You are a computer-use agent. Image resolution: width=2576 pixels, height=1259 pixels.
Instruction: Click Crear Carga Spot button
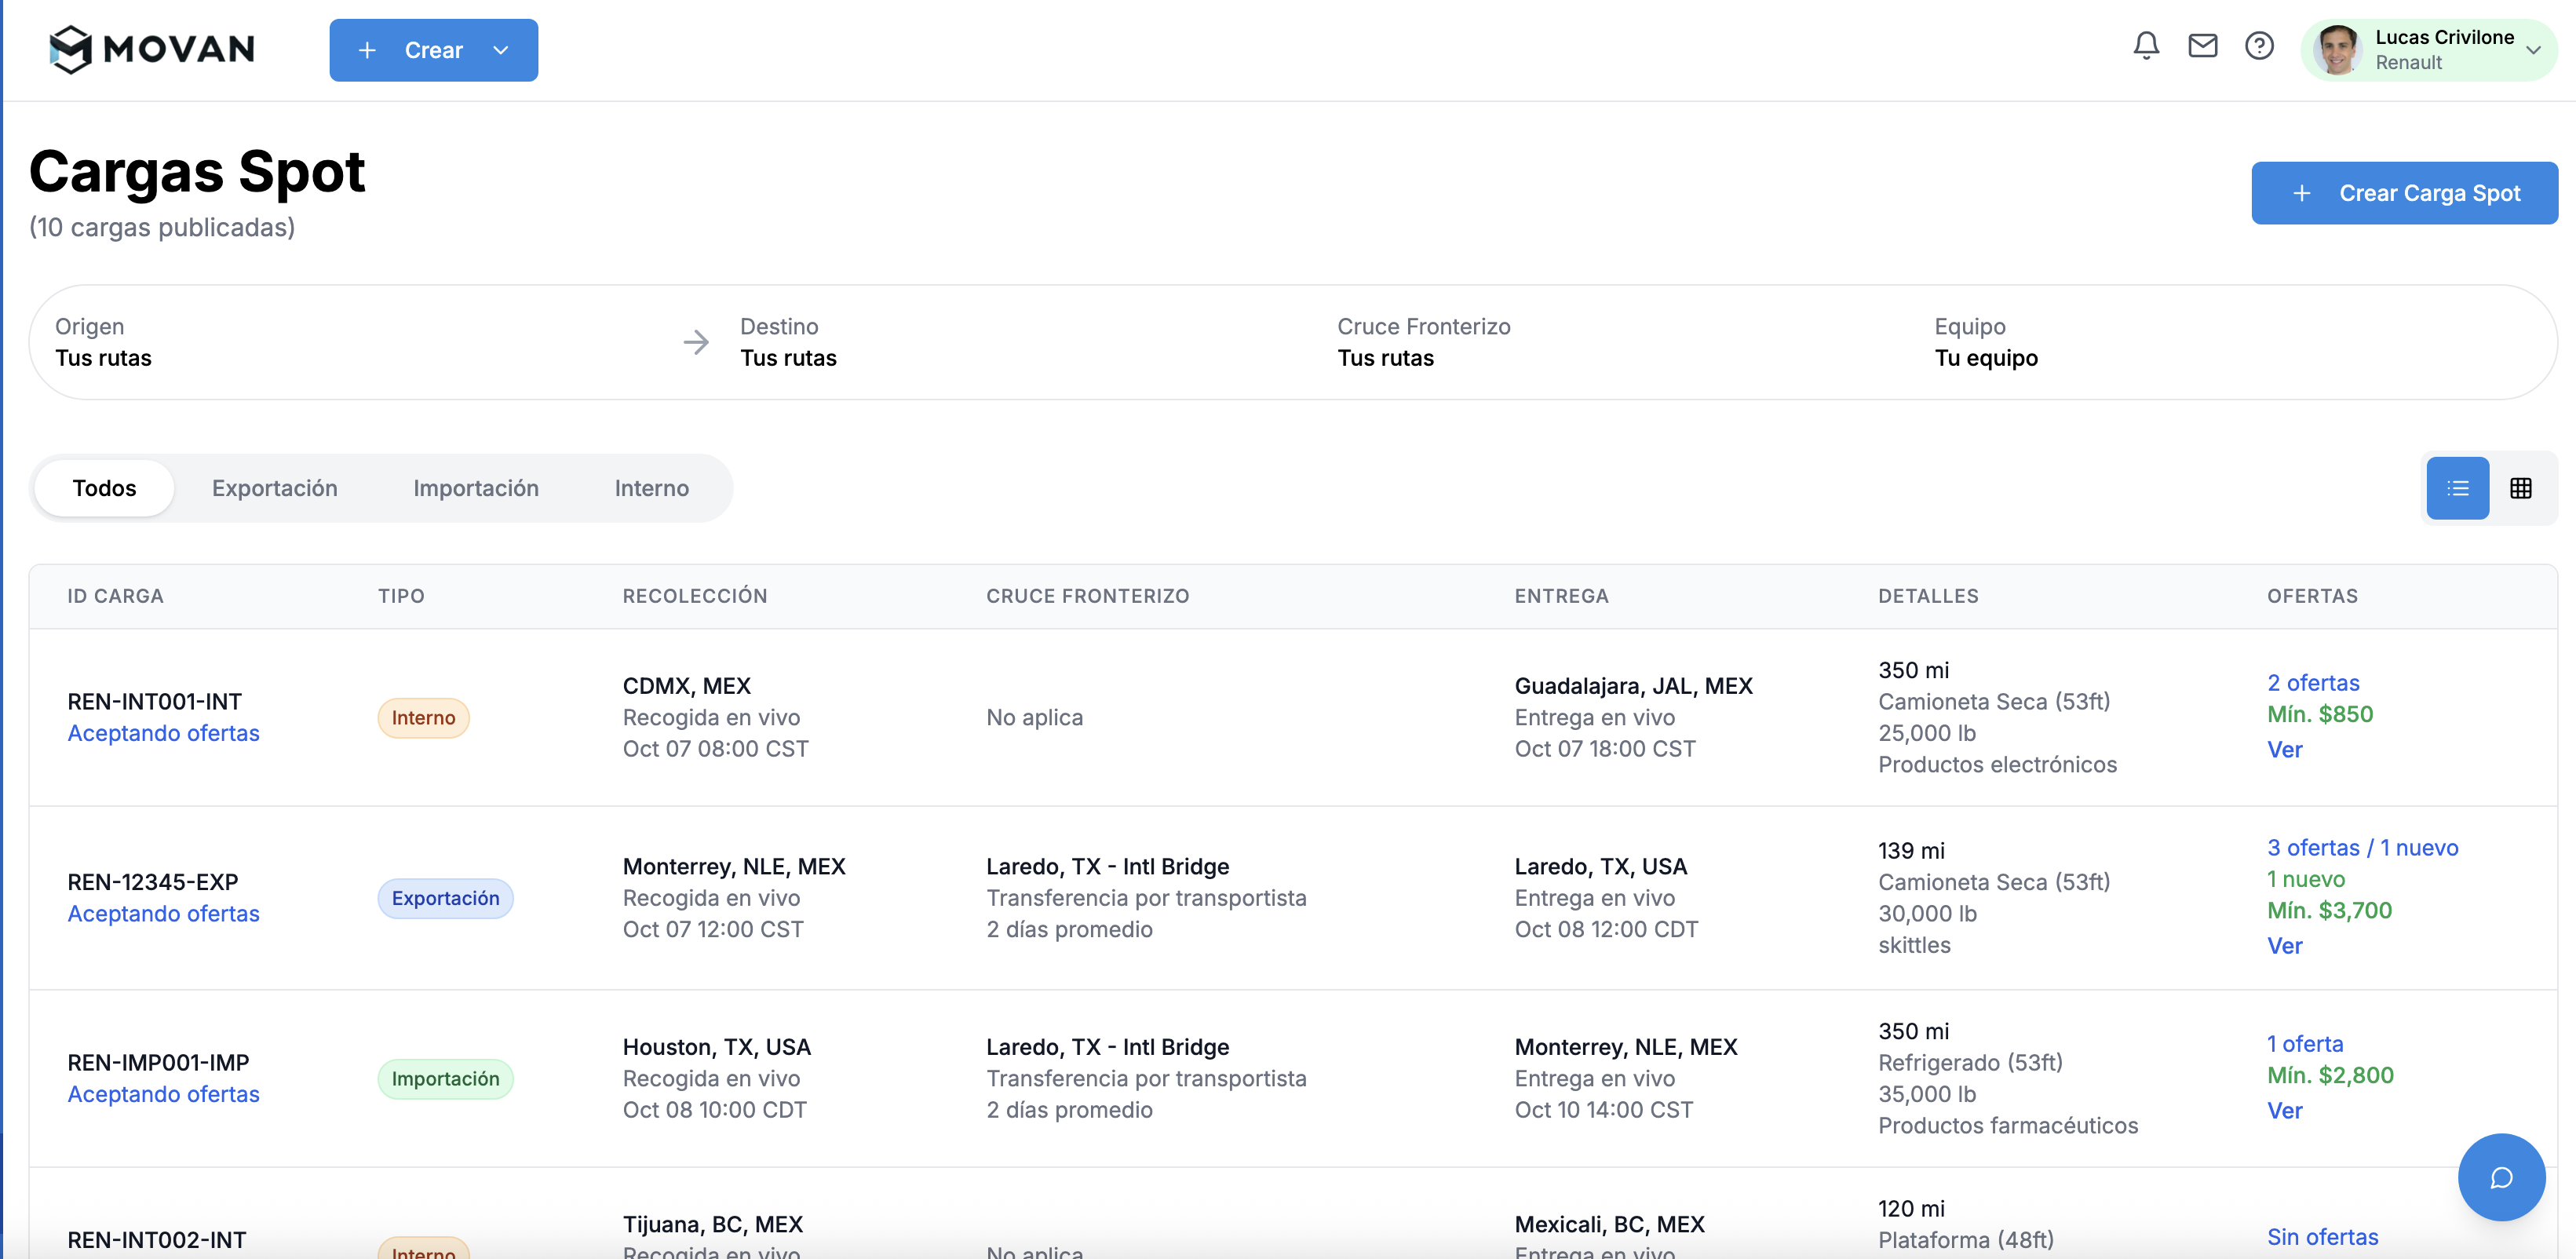2404,192
